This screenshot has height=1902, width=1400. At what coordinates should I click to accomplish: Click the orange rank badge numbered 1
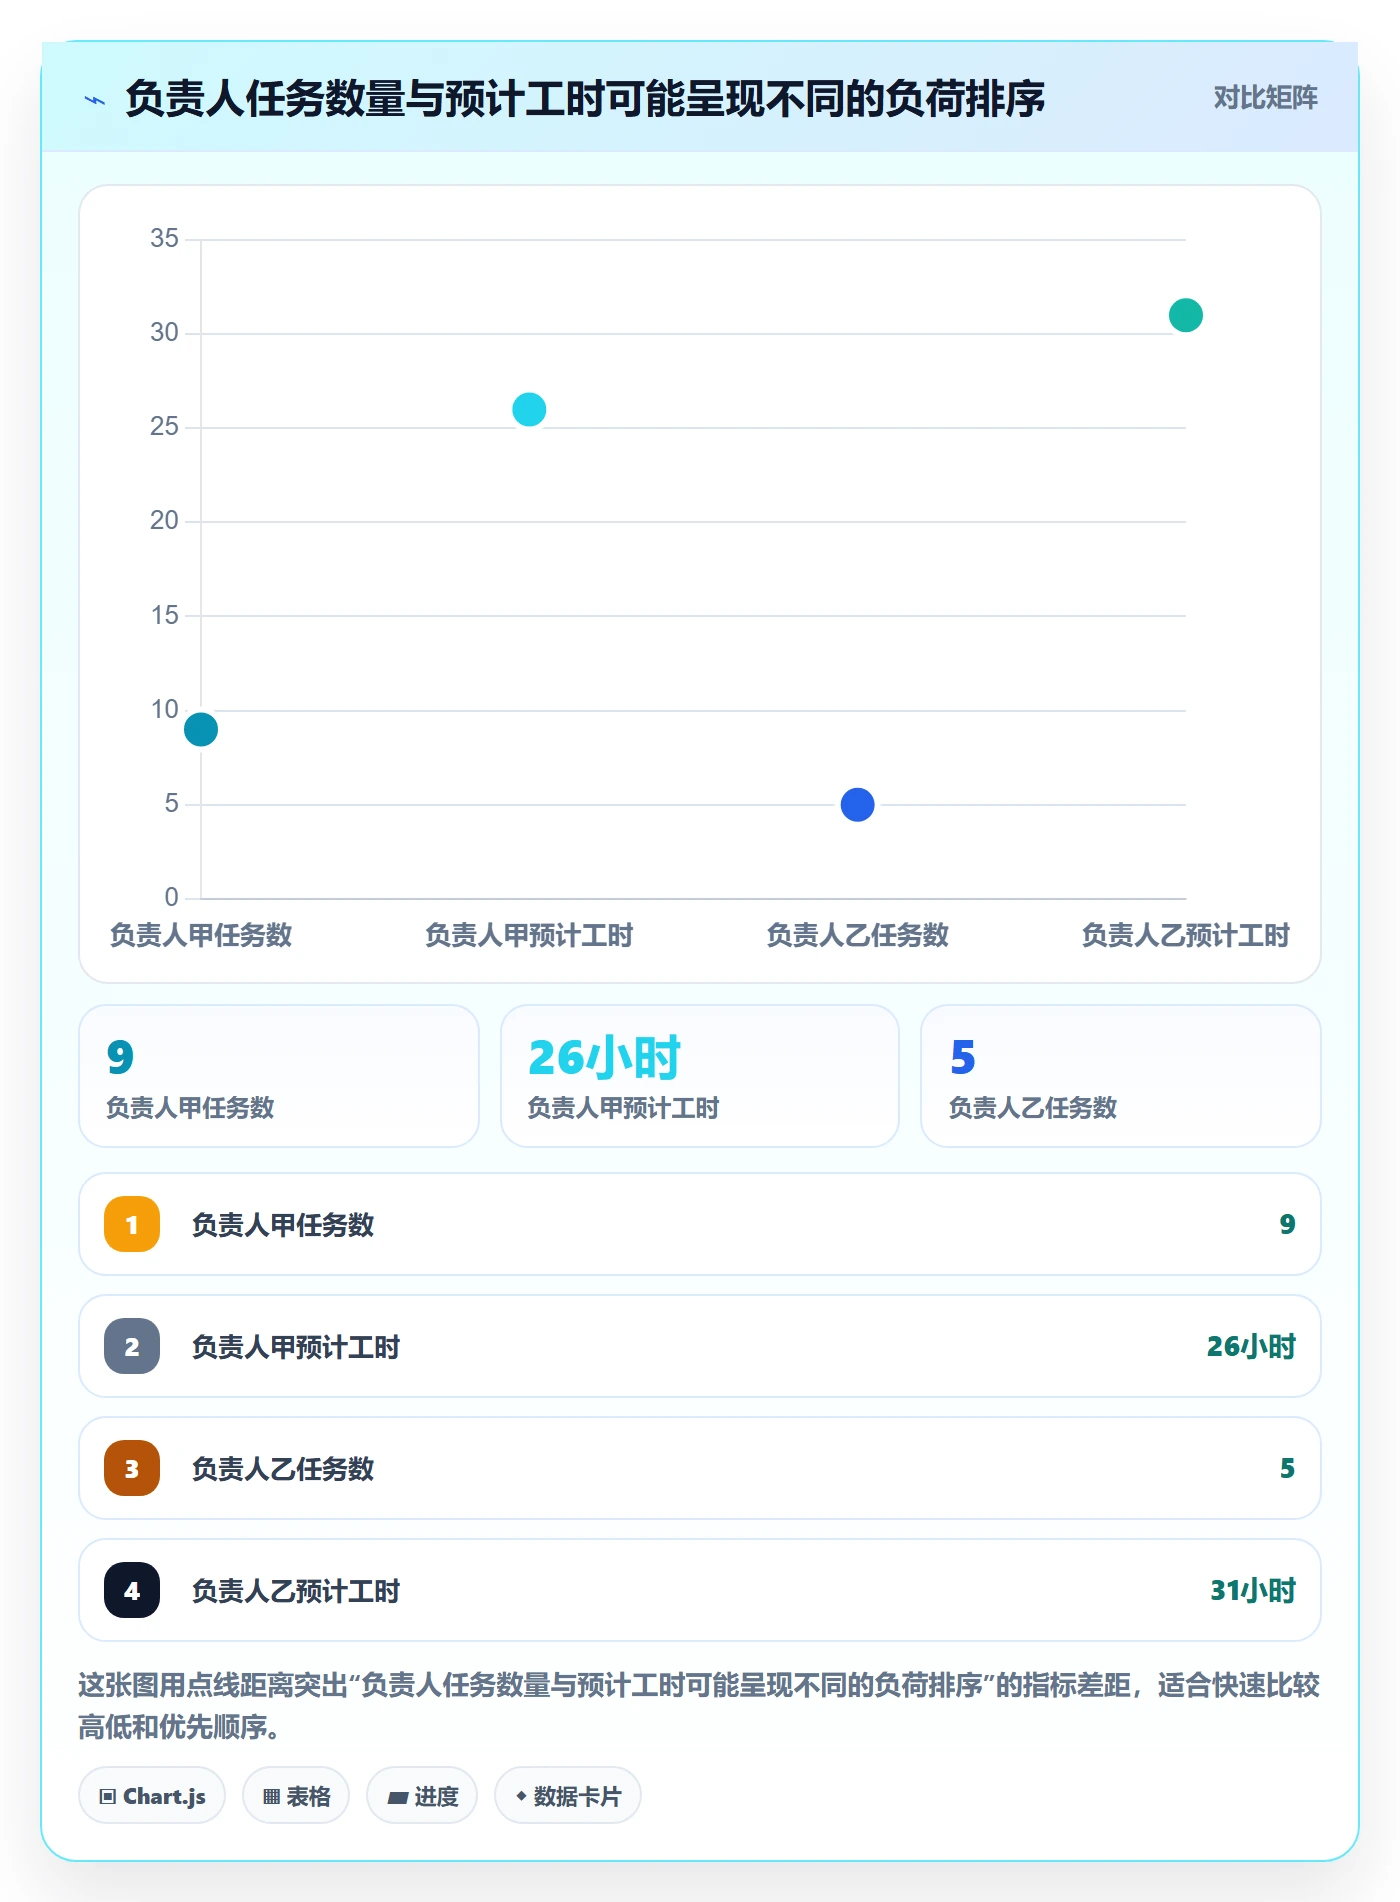coord(132,1224)
